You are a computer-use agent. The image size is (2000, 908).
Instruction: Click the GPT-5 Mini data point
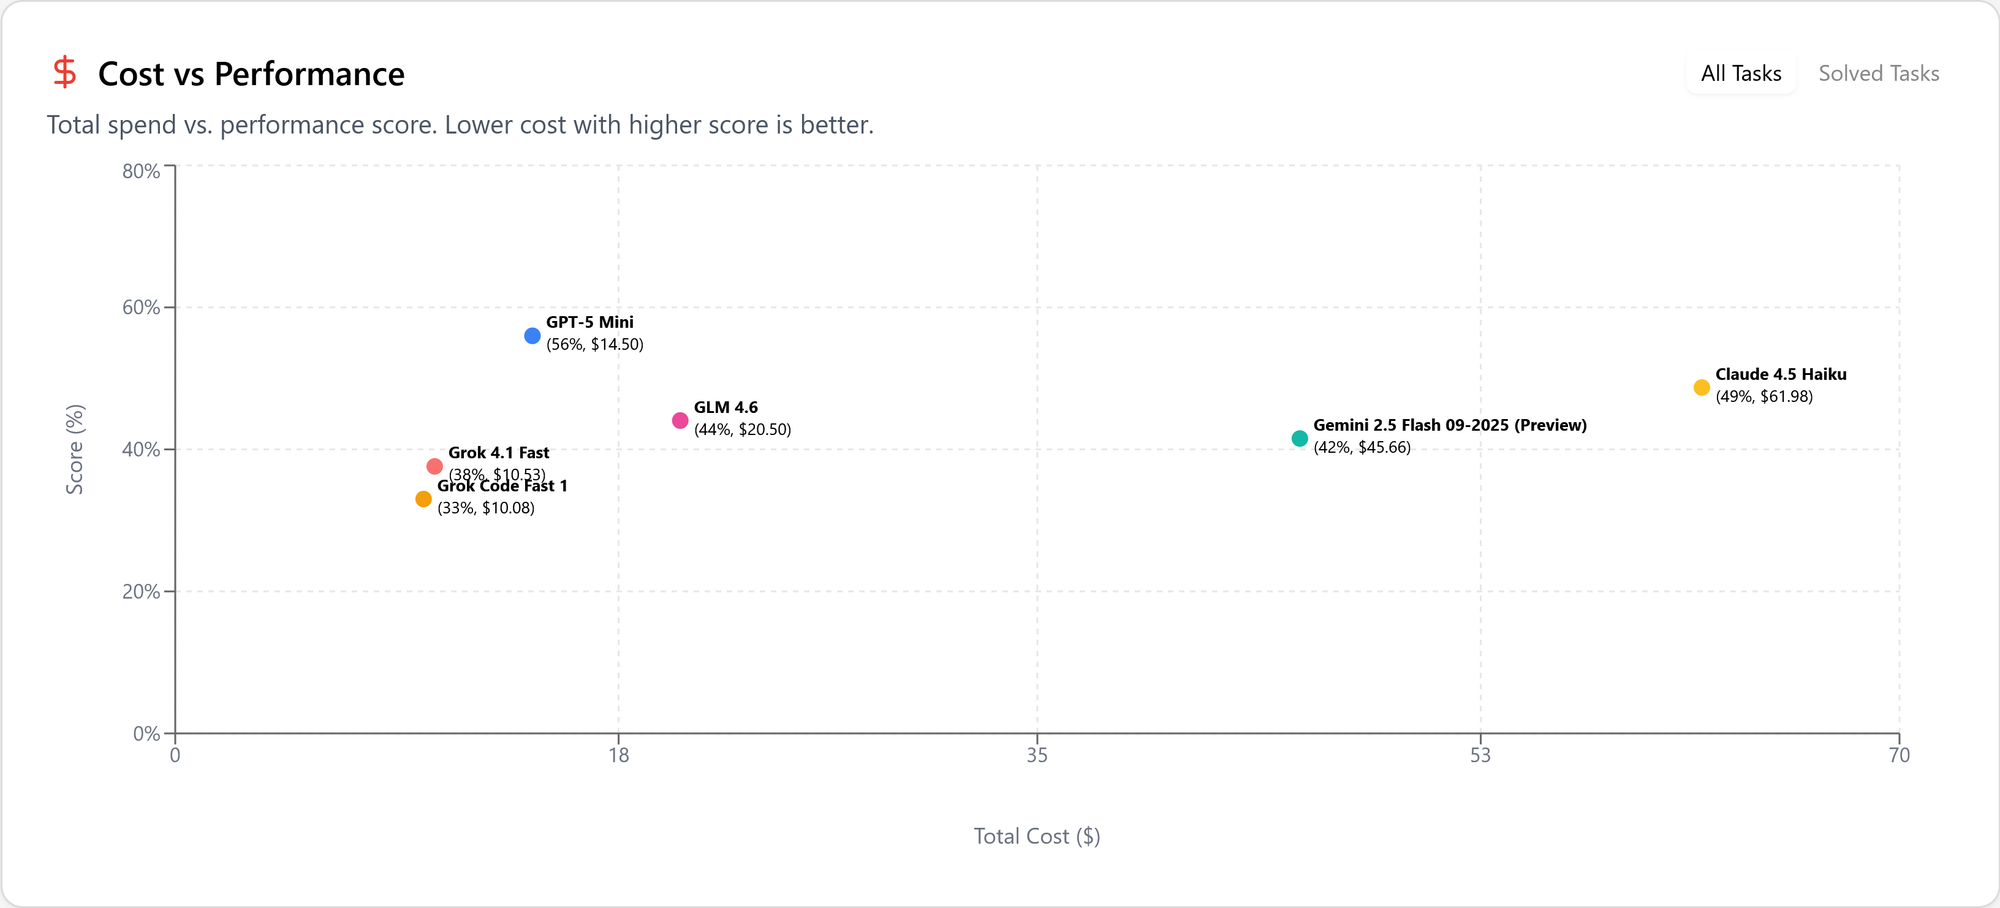(531, 336)
